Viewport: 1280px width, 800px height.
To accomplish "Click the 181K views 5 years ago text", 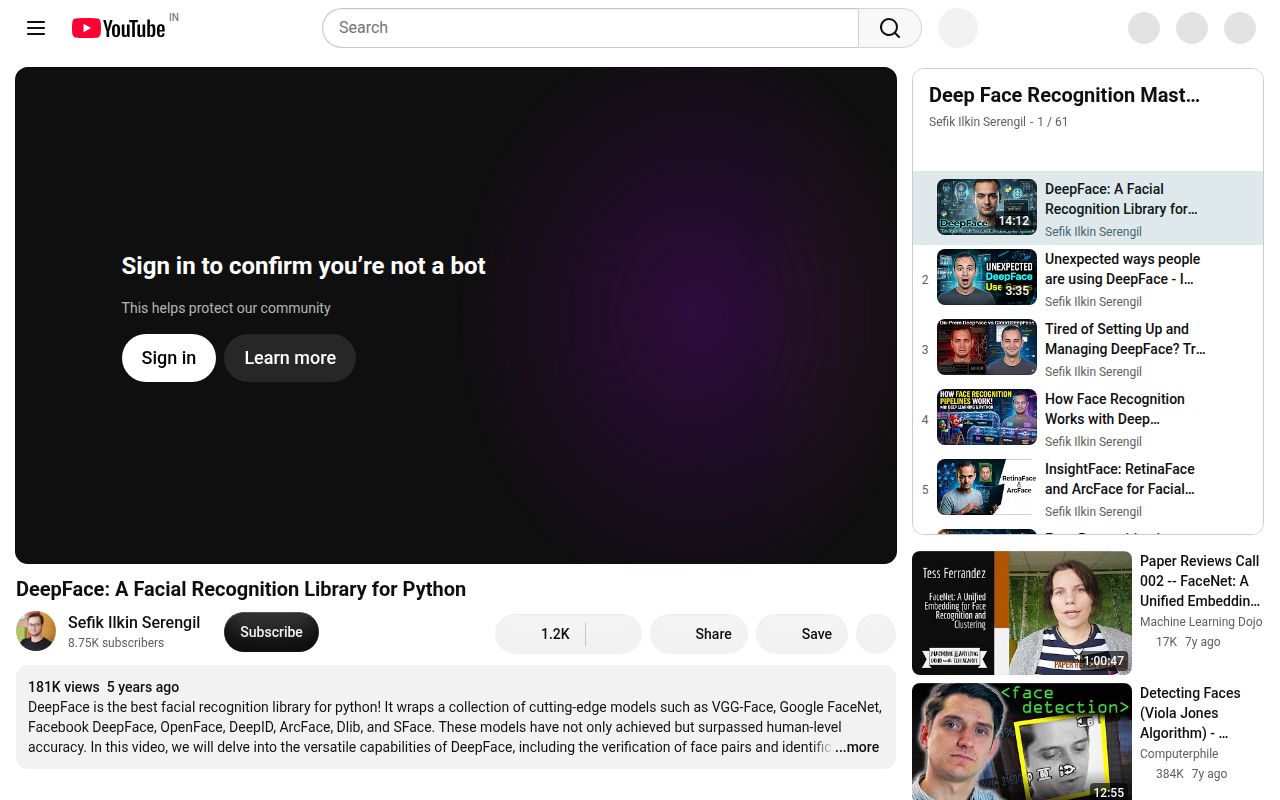I will [x=104, y=687].
